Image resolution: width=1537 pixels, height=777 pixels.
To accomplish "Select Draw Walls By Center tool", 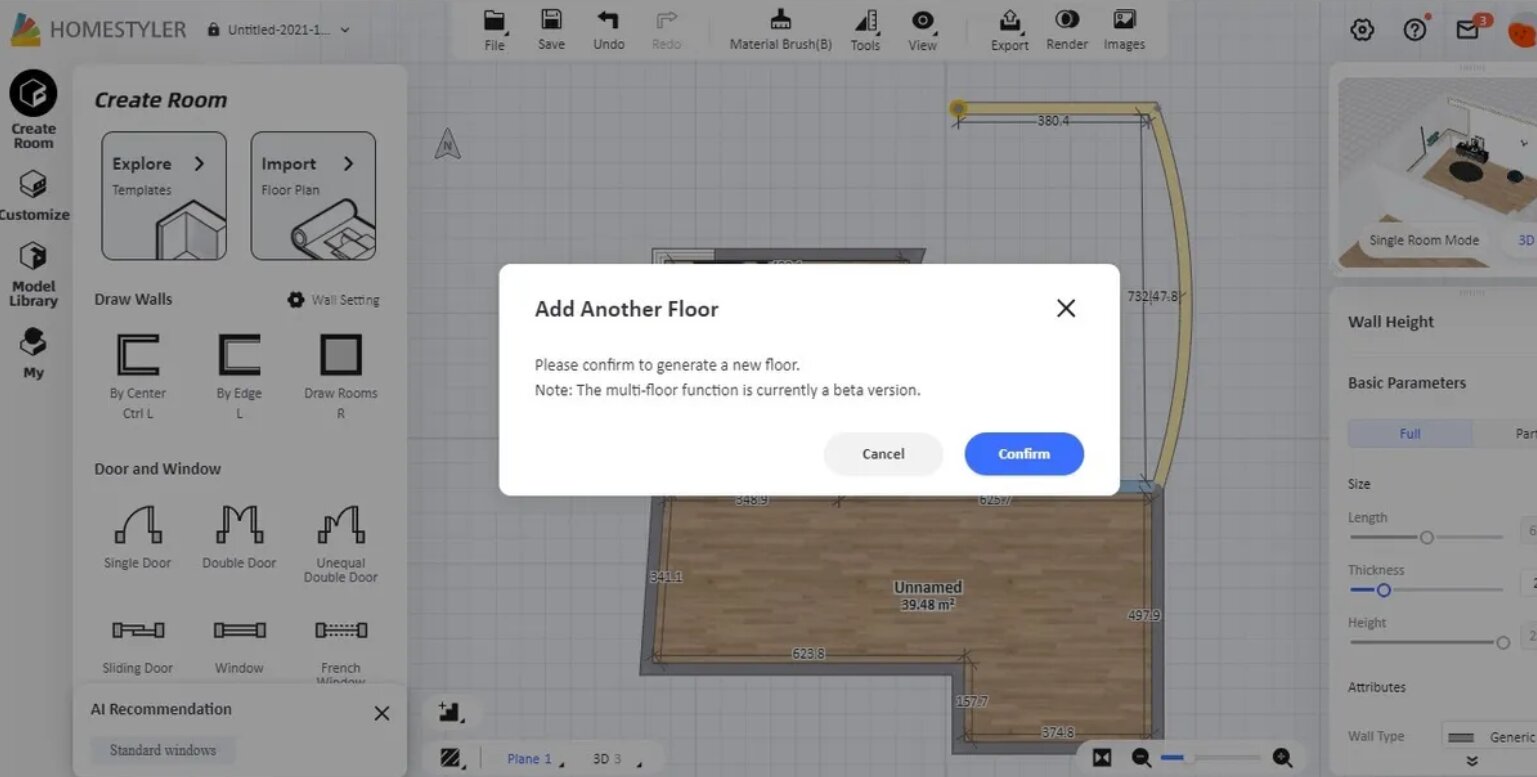I will click(138, 377).
